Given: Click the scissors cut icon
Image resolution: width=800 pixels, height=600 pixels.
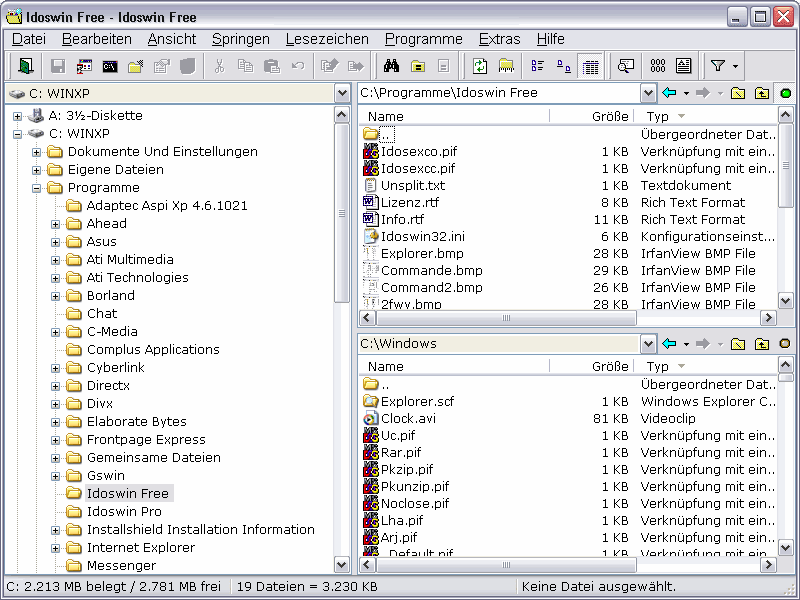Looking at the screenshot, I should 219,66.
